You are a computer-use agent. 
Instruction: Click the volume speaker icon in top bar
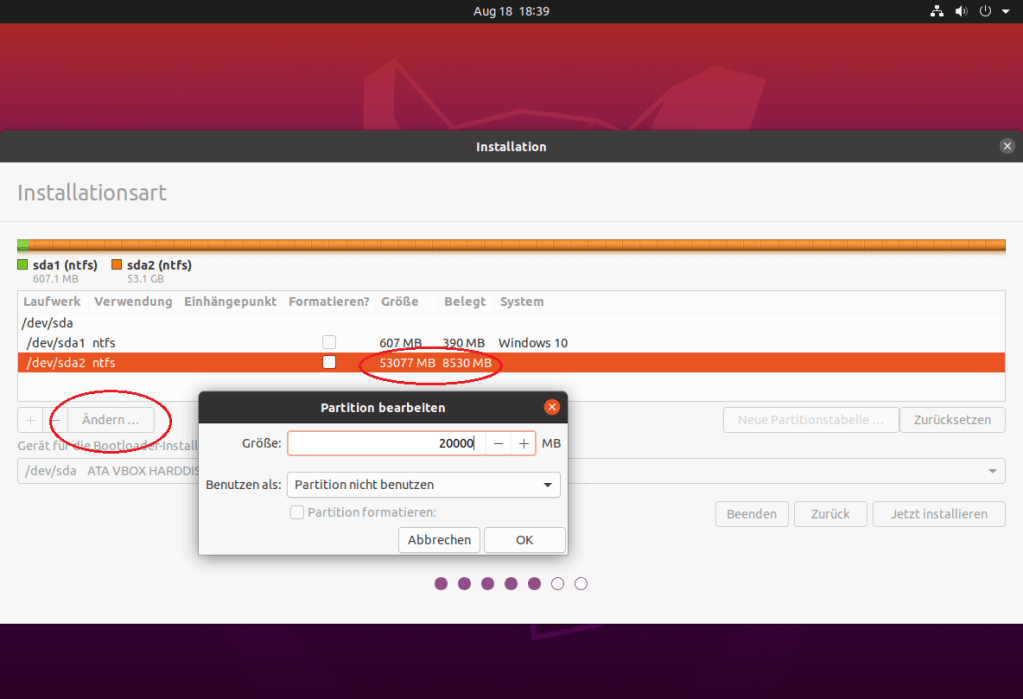pos(961,11)
